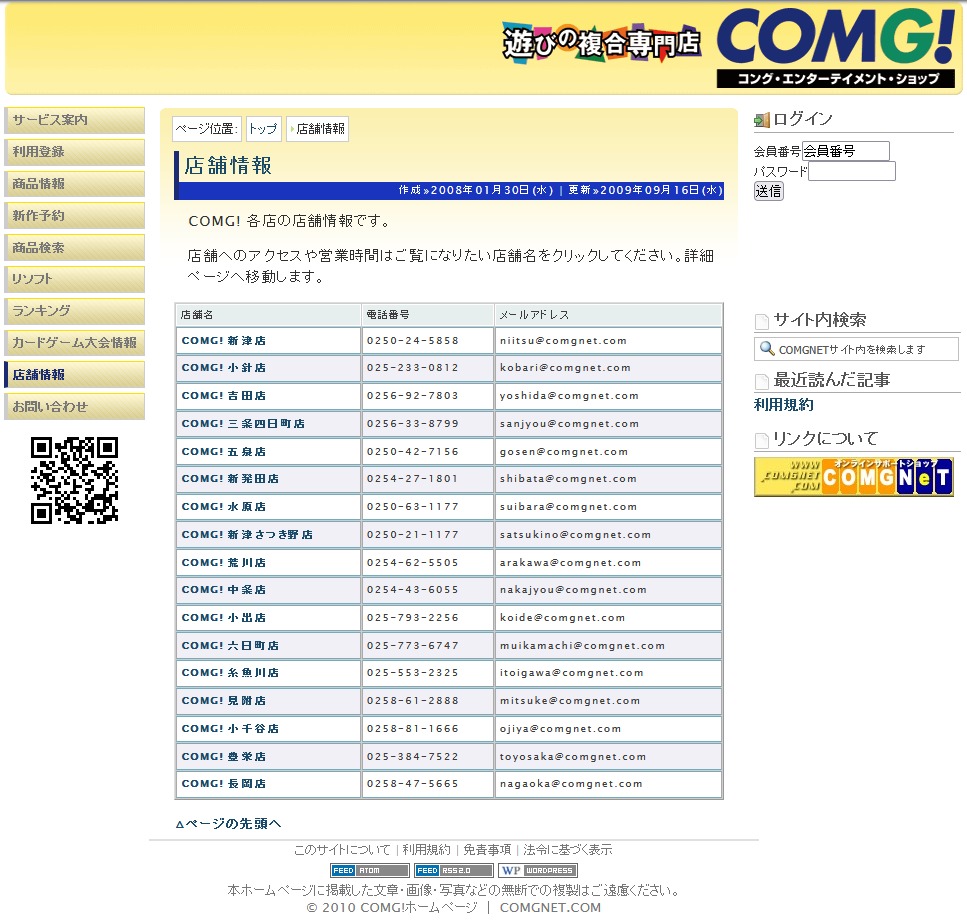
Task: Jump to ページの先頭へ link
Action: coord(228,824)
